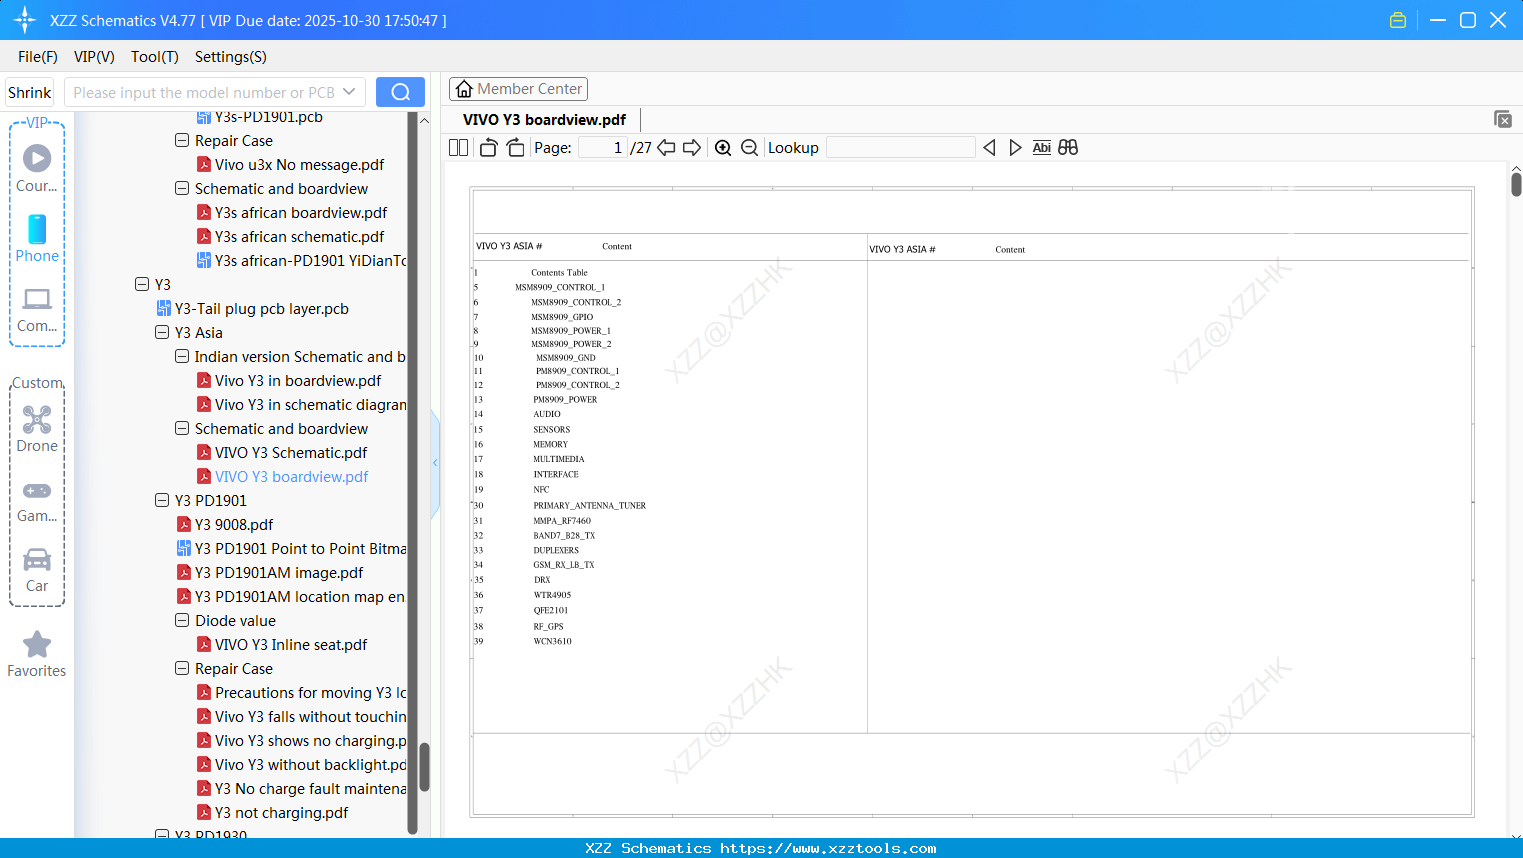The height and width of the screenshot is (858, 1523).
Task: Click the XZZ Schematics app logo
Action: pos(25,20)
